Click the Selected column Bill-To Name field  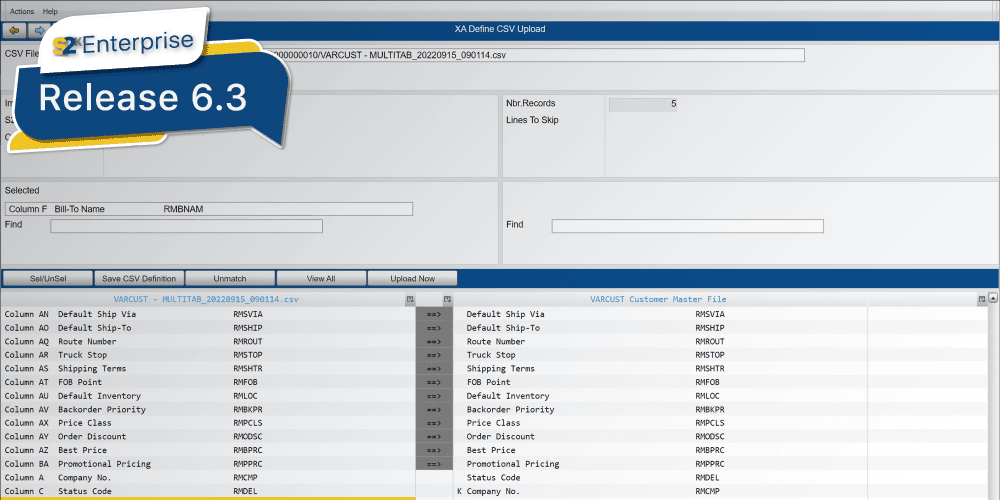tap(209, 209)
